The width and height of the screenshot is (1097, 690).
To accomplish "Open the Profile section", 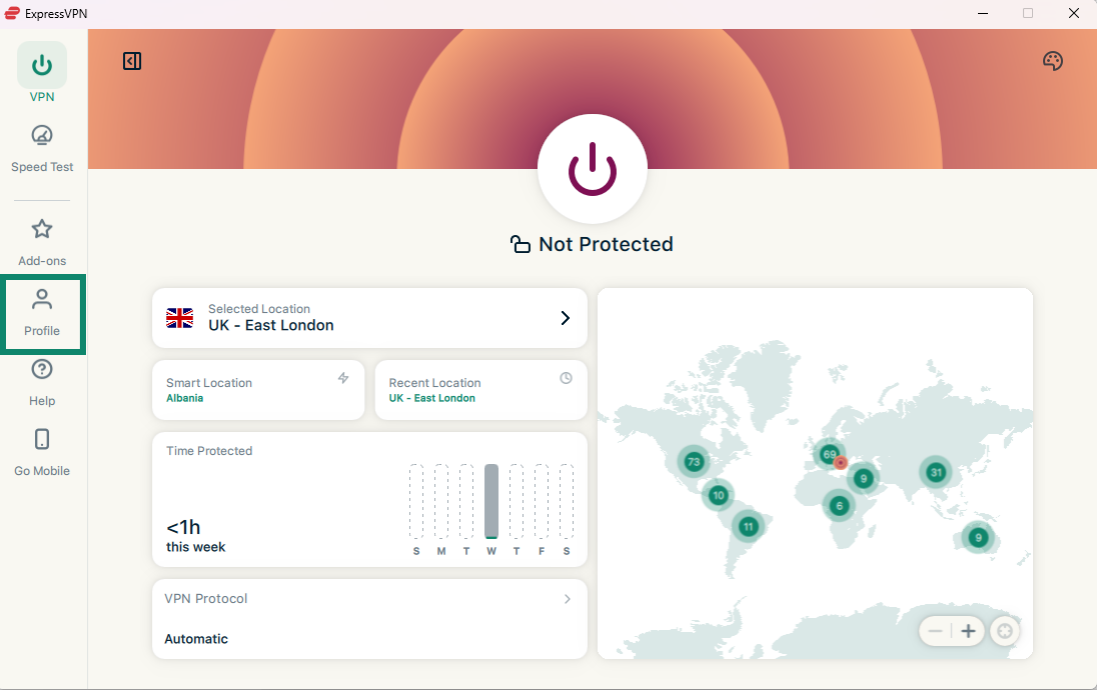I will pos(42,312).
